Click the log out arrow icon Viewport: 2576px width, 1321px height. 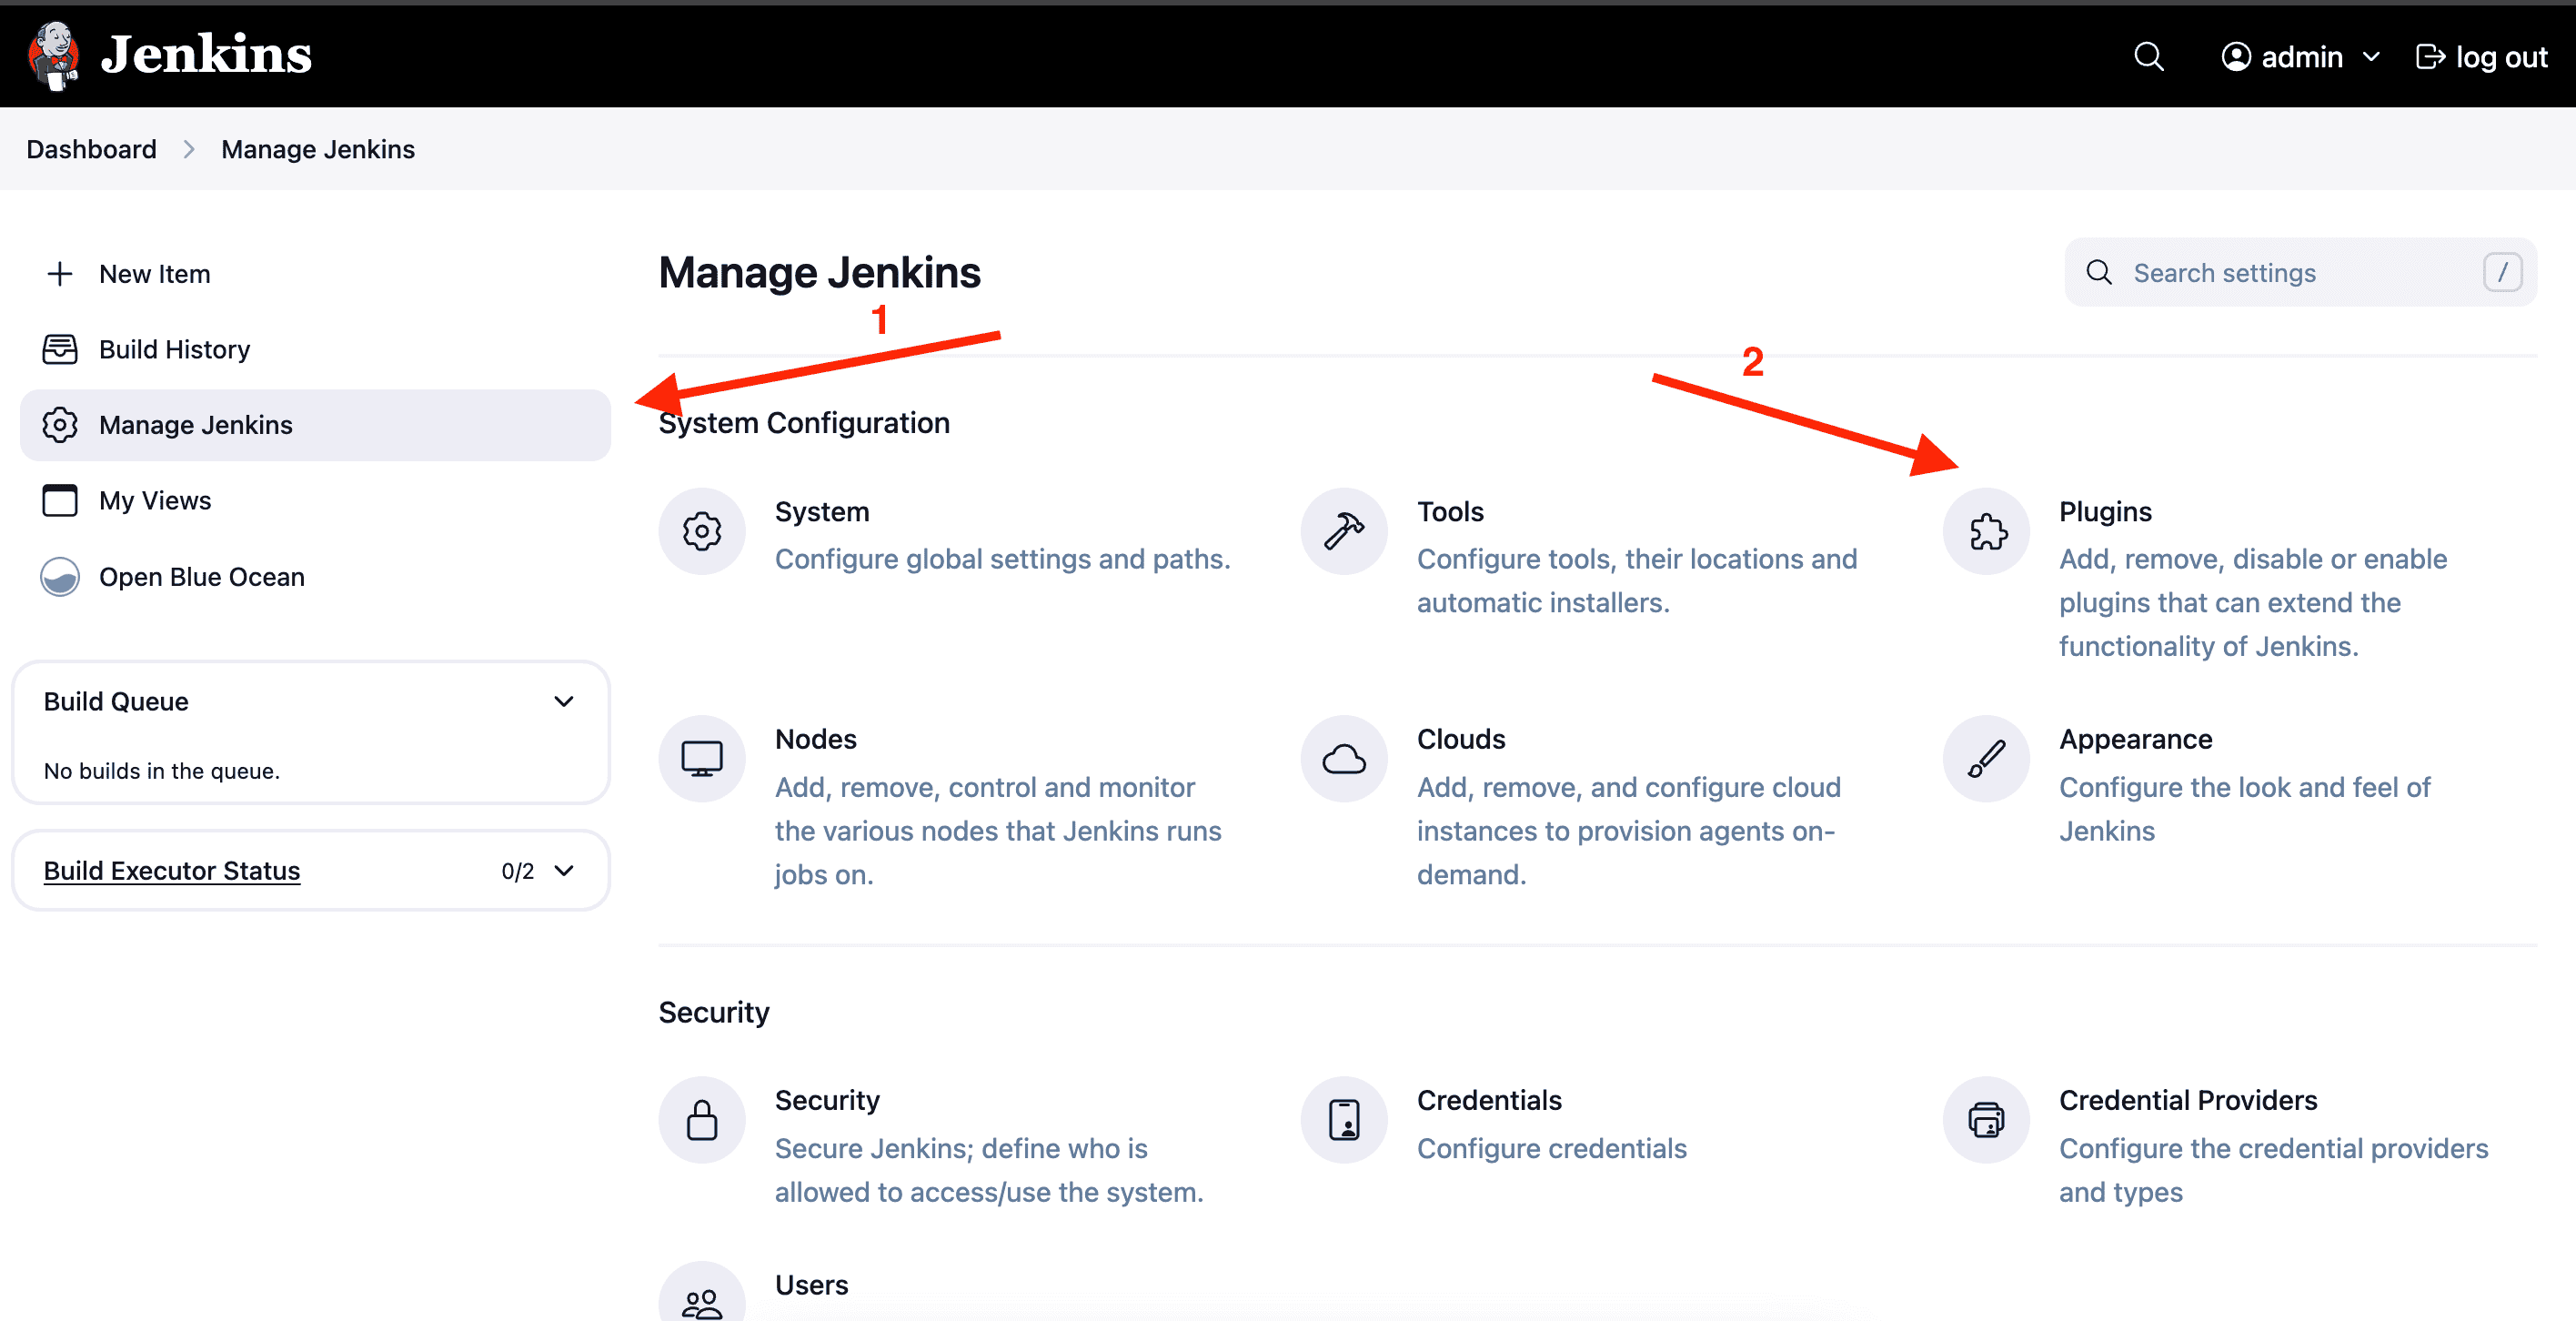[x=2430, y=57]
